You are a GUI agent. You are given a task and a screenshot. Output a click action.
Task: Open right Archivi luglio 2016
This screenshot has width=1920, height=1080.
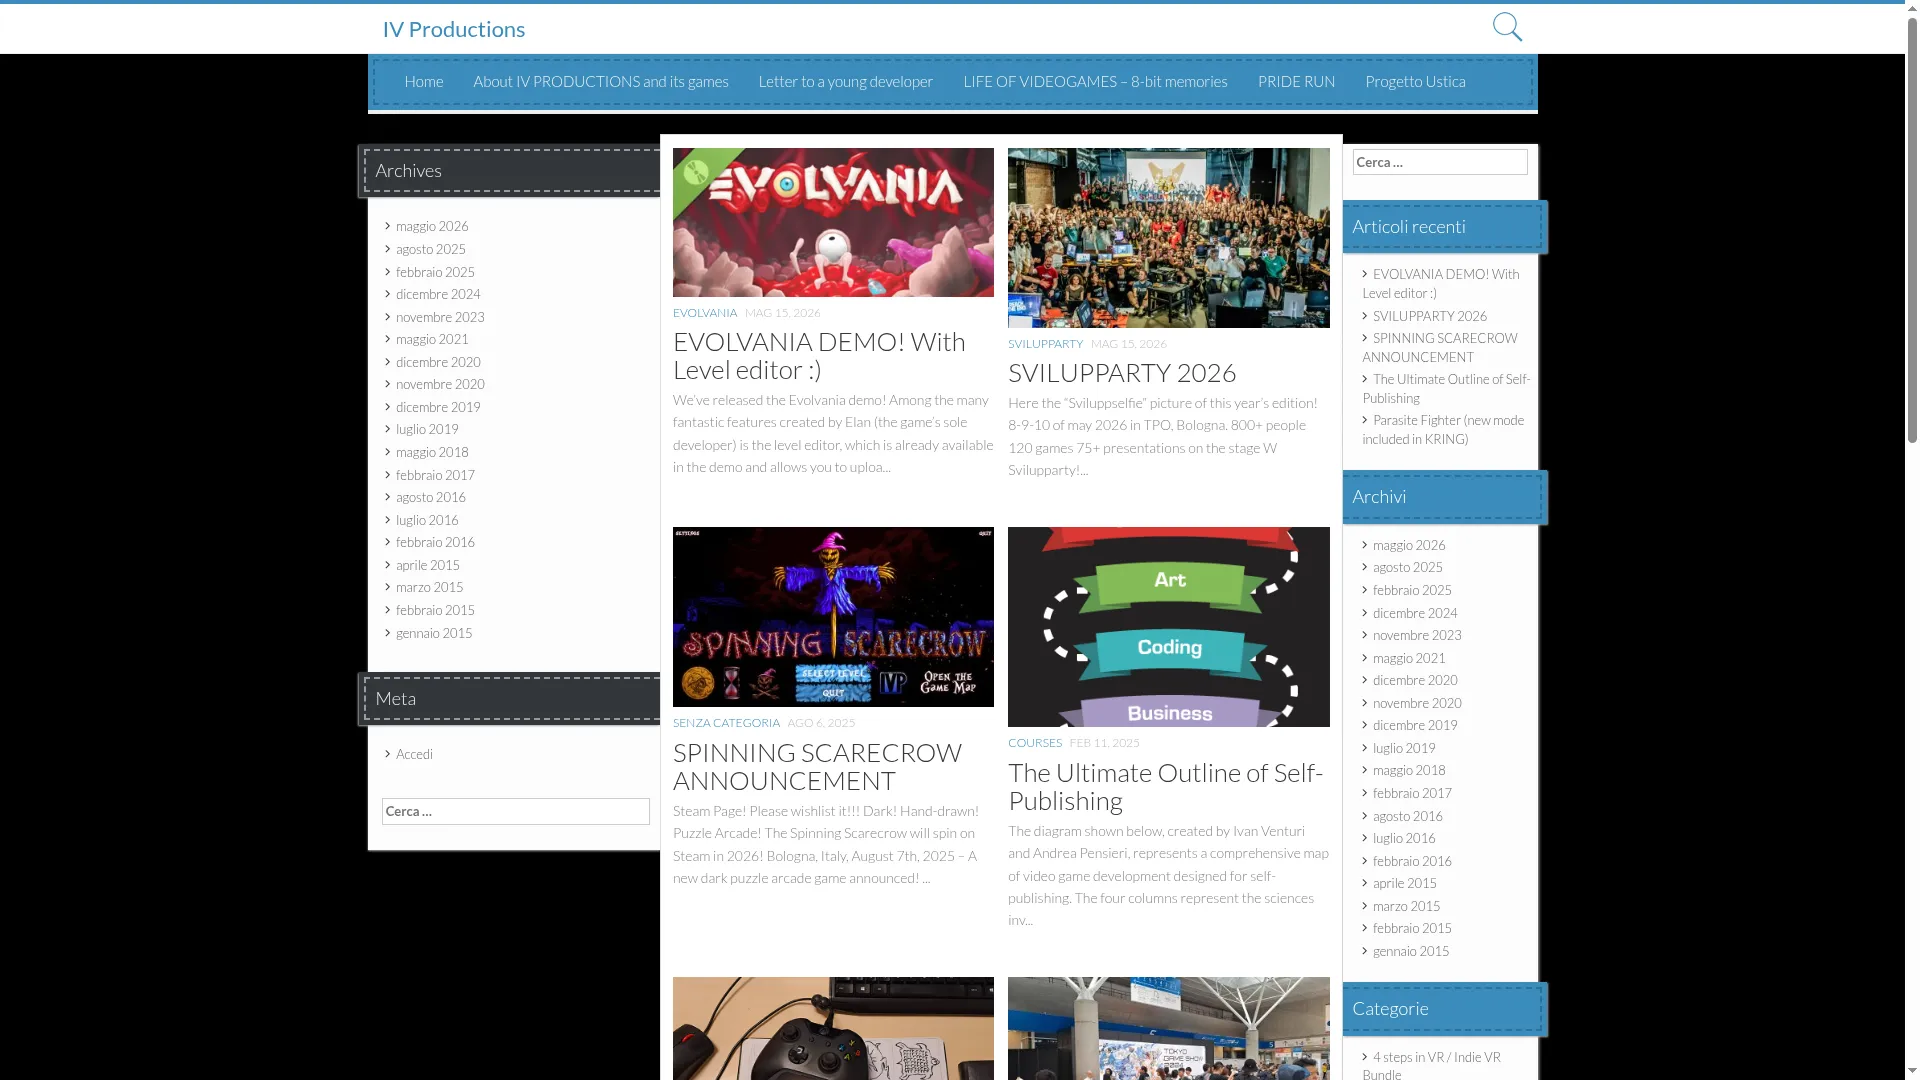(1404, 838)
